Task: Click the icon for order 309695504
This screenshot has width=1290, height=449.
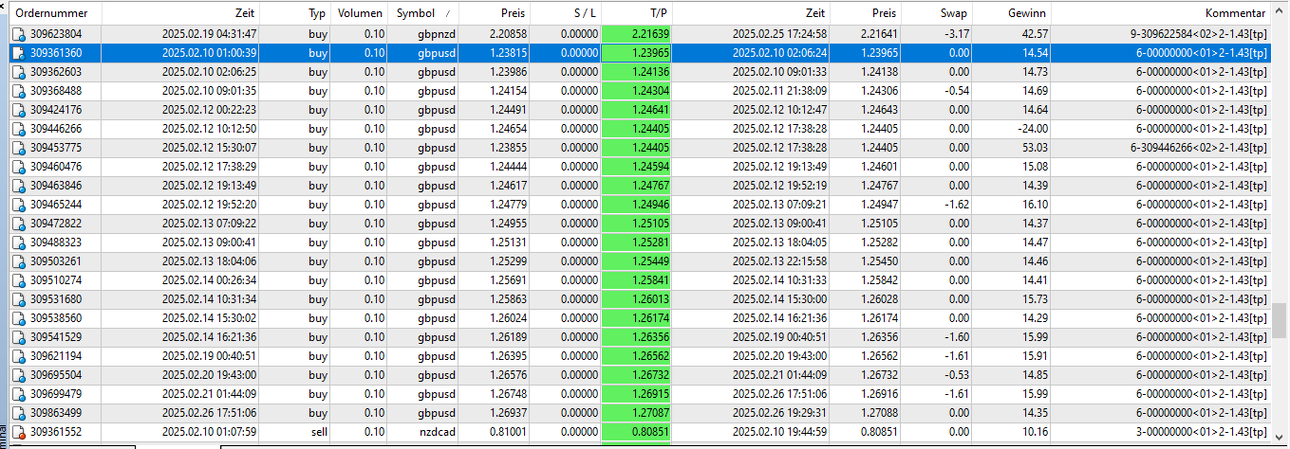Action: (18, 376)
